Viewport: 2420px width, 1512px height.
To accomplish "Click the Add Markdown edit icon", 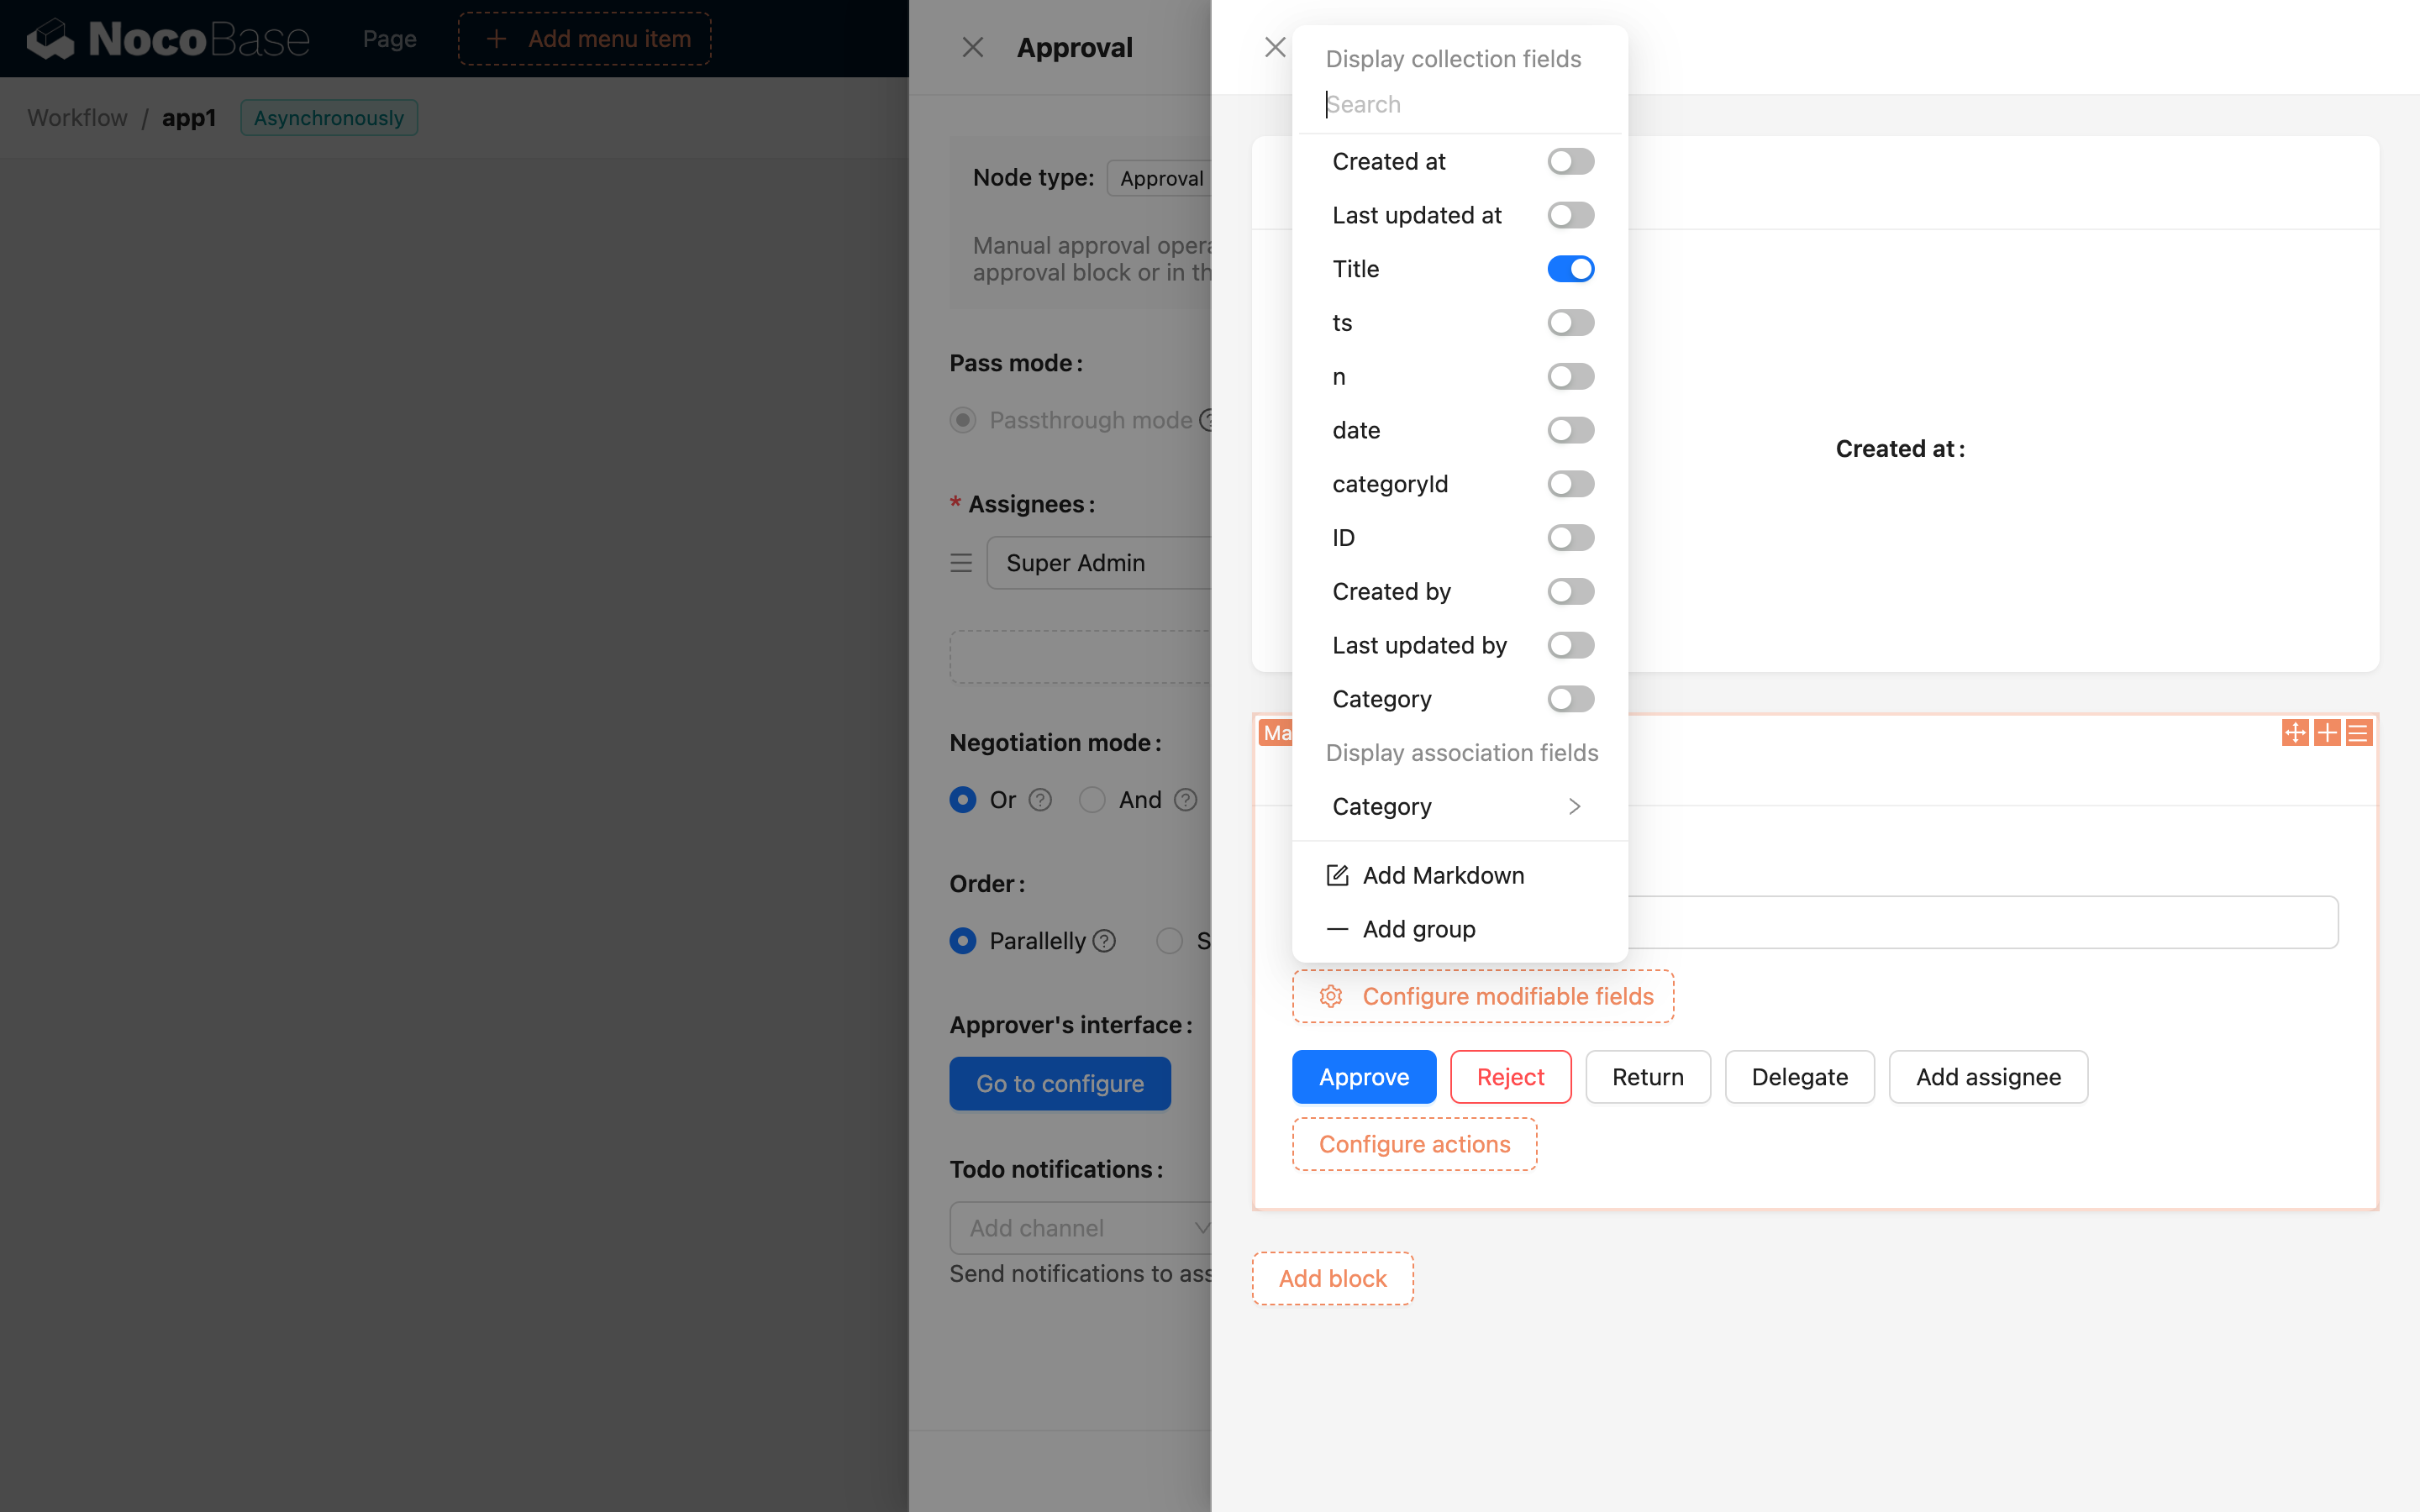I will [1336, 874].
